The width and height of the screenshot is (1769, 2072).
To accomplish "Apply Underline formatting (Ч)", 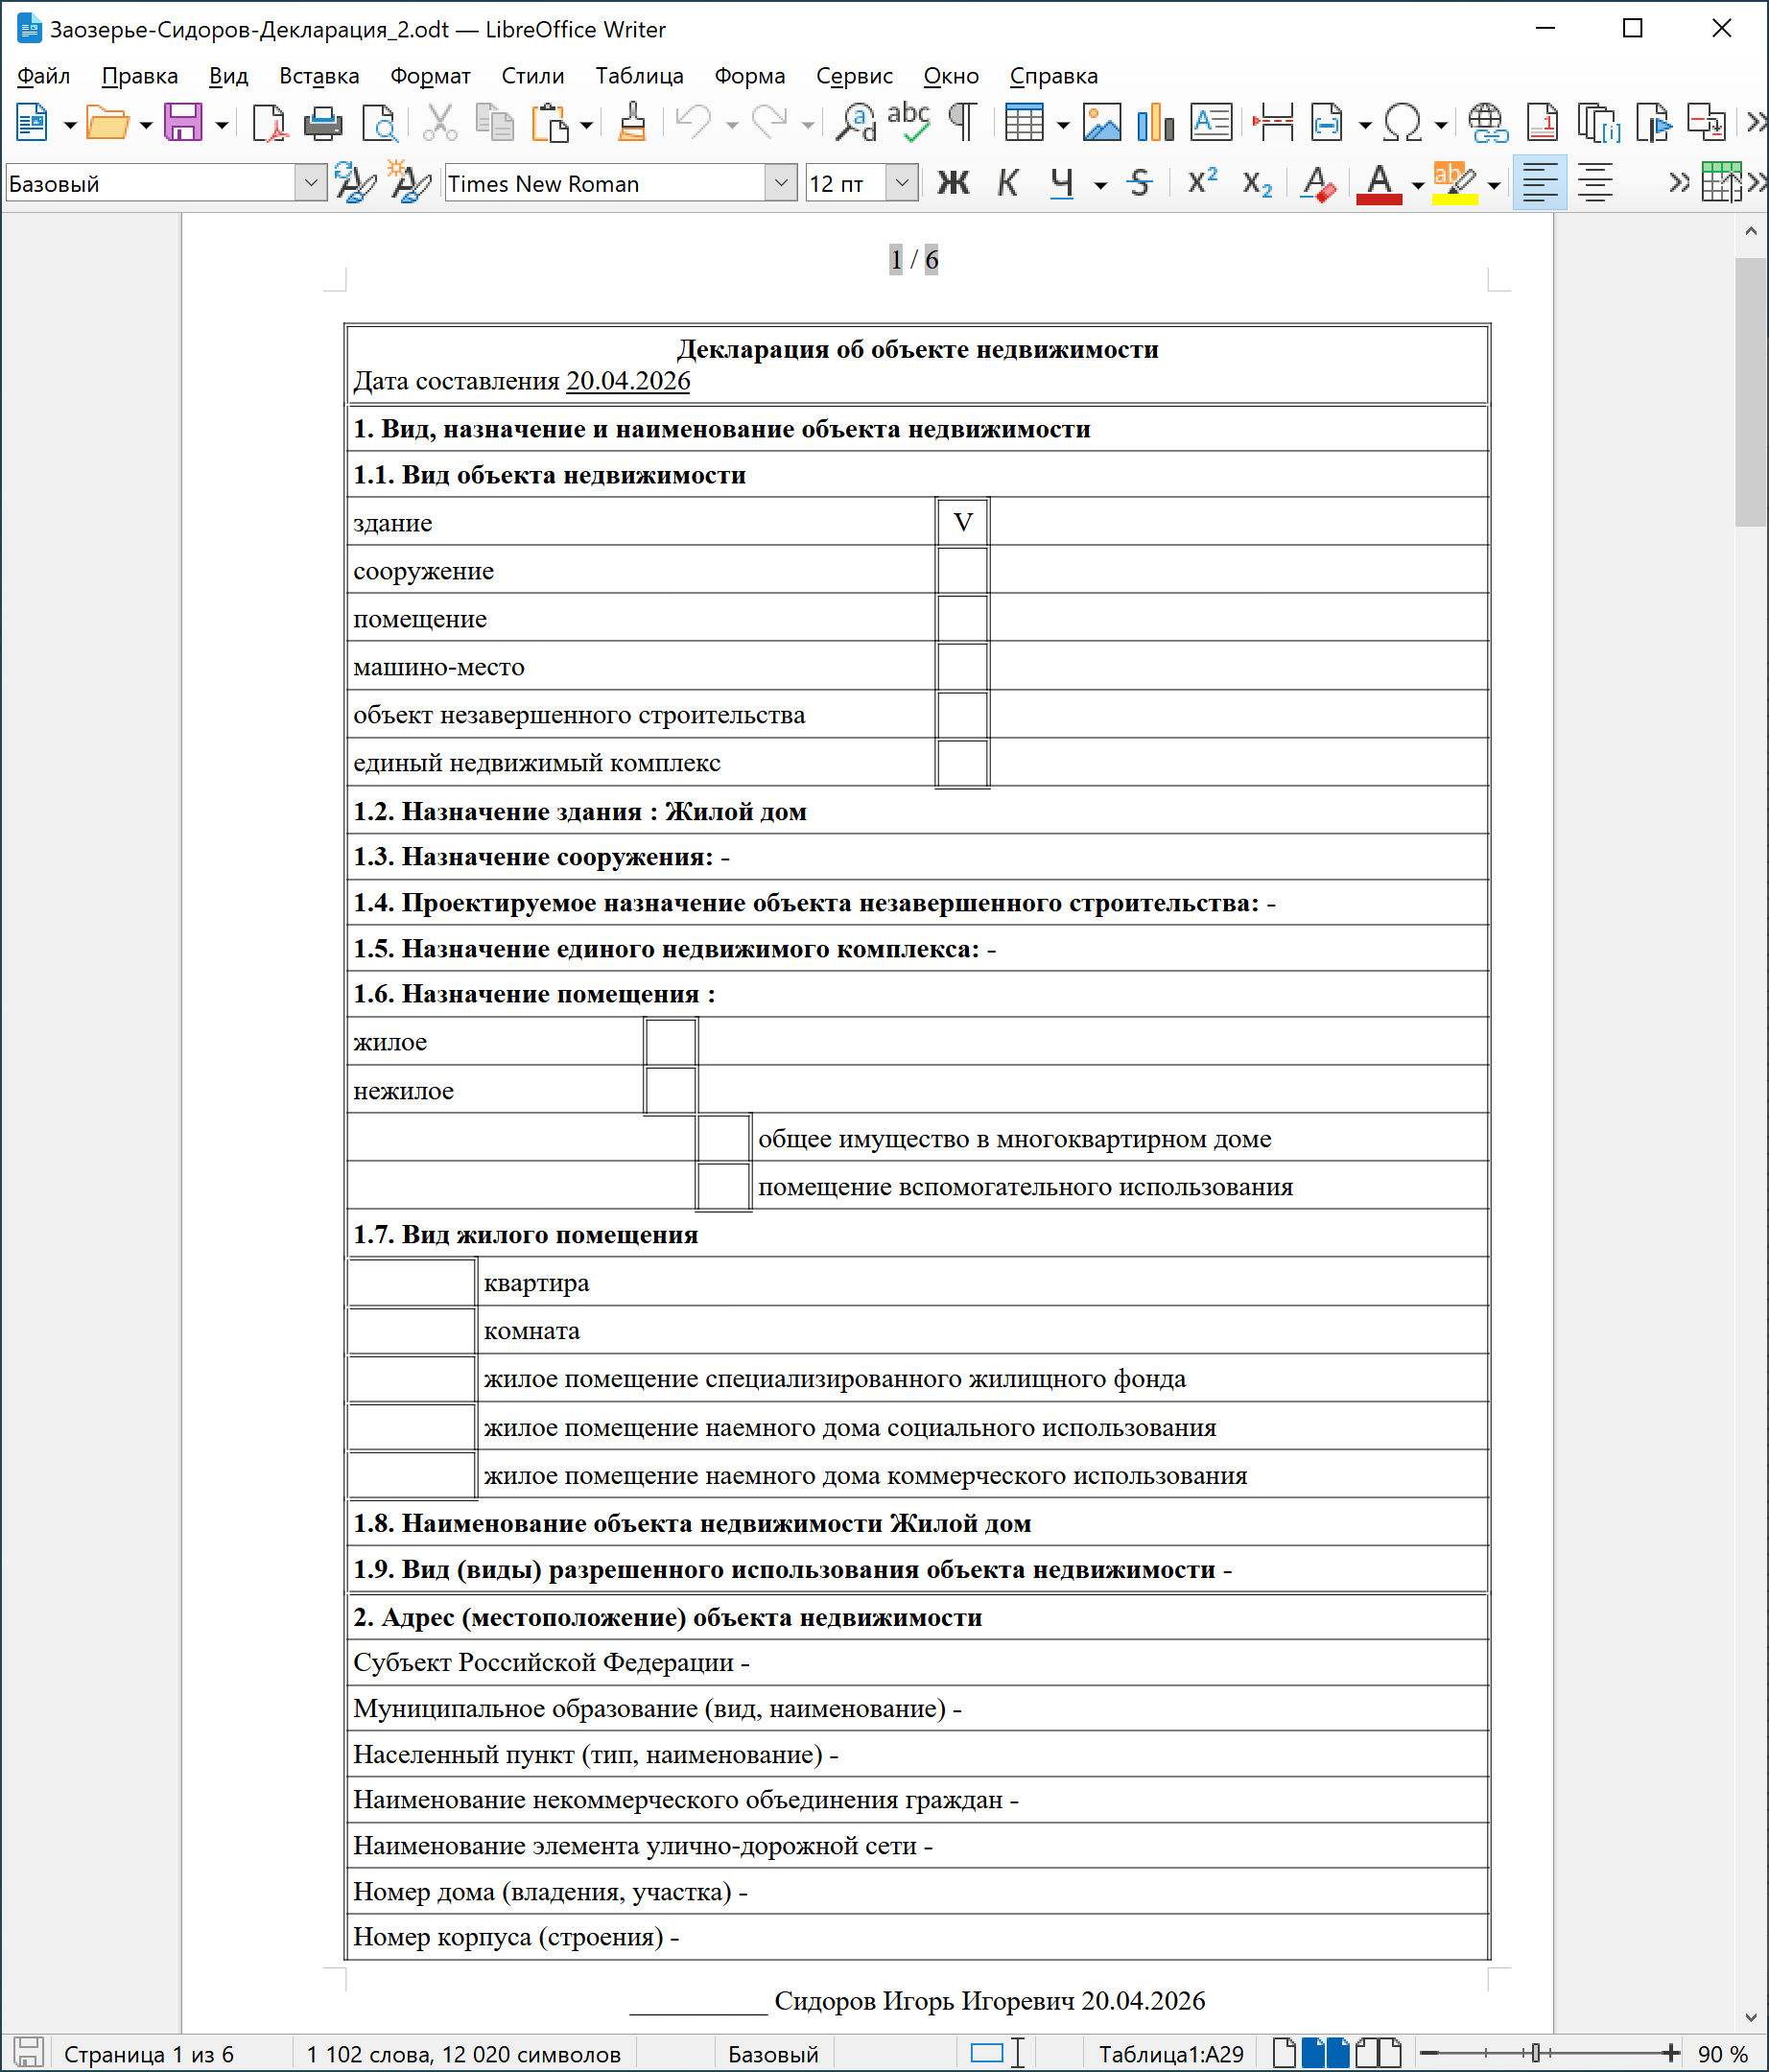I will [1062, 183].
